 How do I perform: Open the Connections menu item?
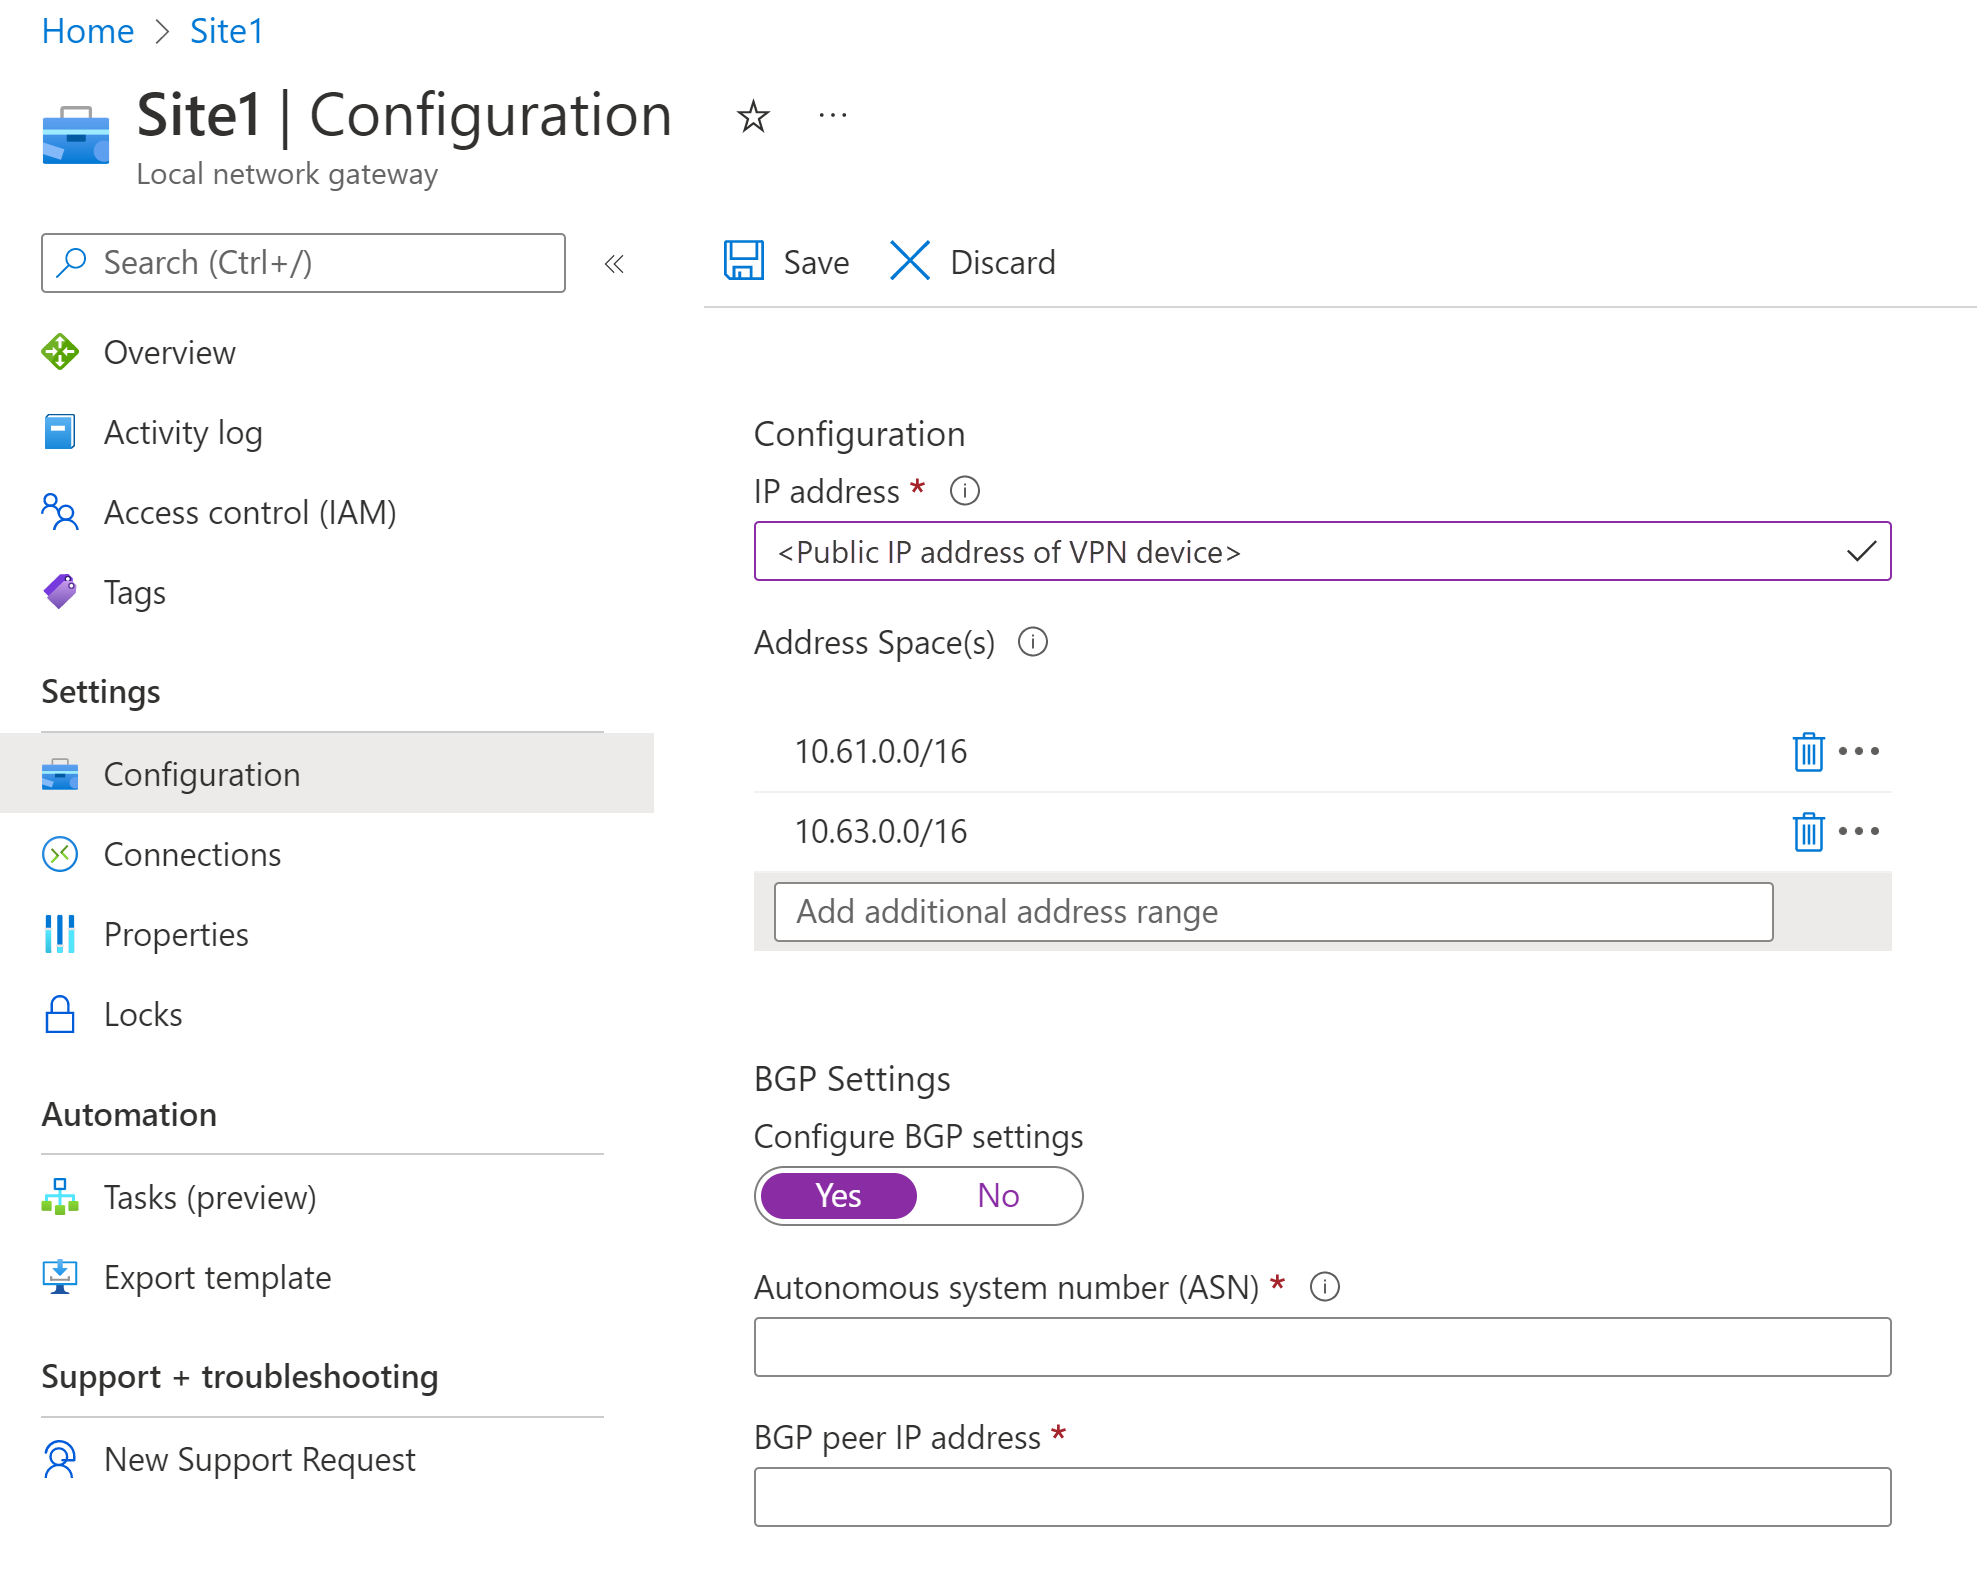tap(192, 855)
